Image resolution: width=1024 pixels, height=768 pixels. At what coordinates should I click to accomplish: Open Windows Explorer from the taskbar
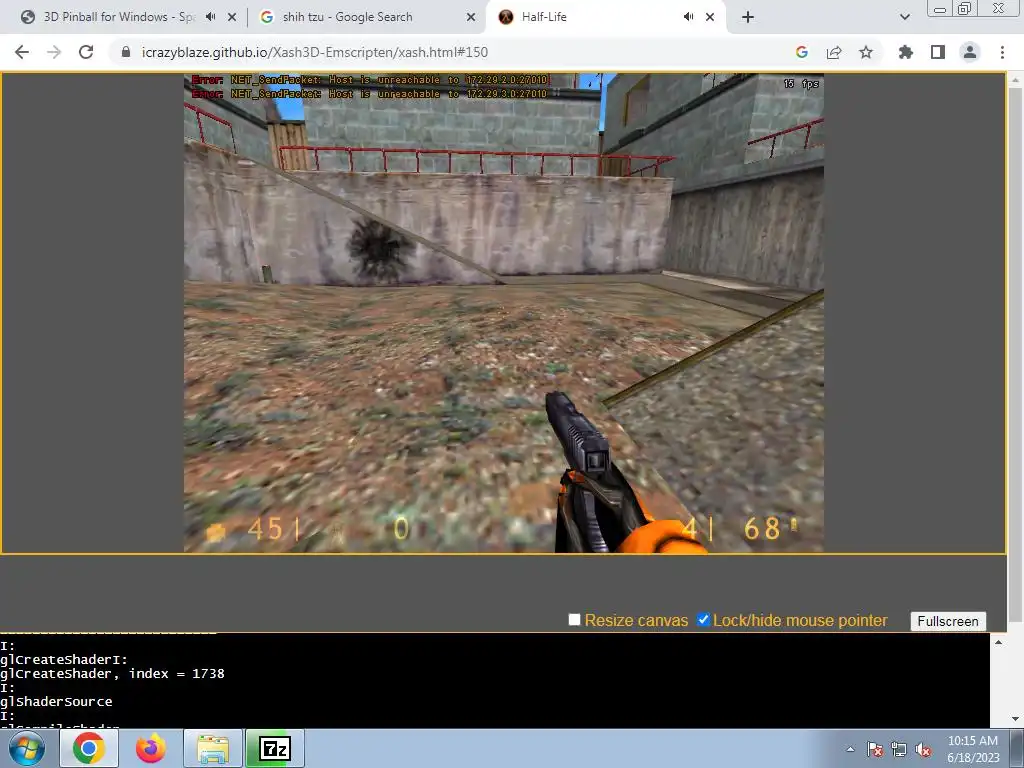(x=213, y=748)
